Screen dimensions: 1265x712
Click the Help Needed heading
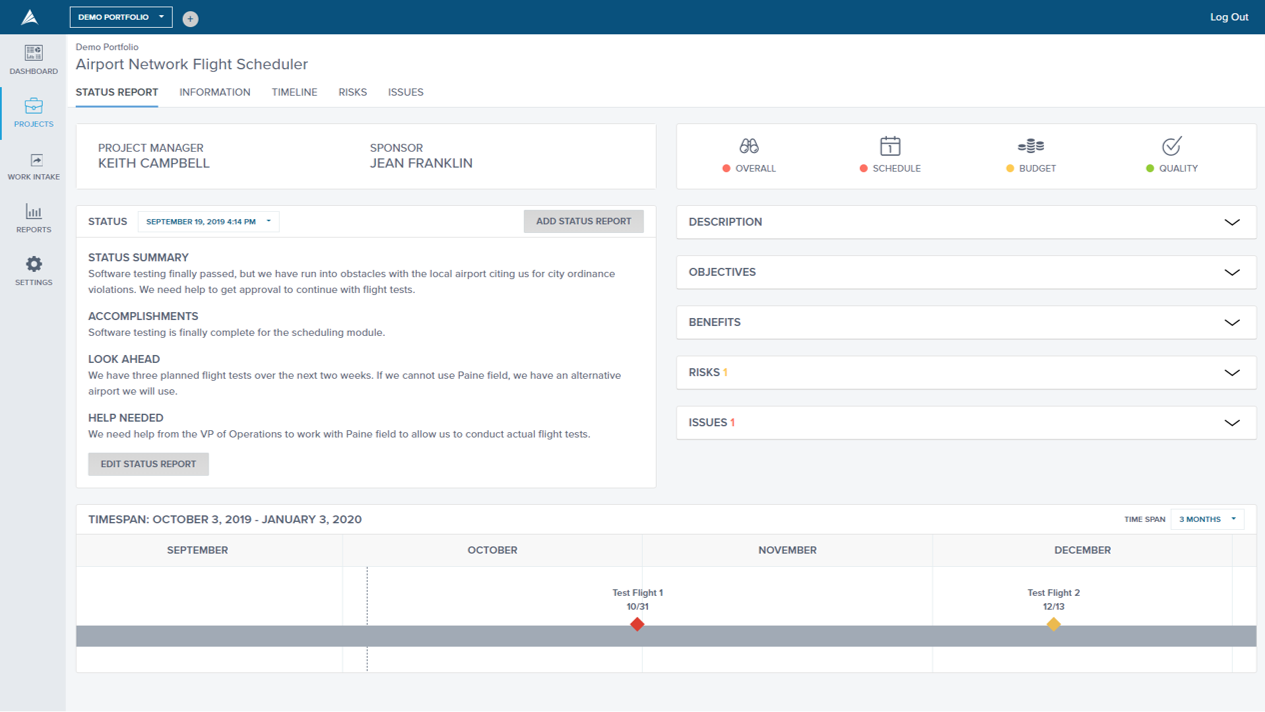[x=126, y=418]
